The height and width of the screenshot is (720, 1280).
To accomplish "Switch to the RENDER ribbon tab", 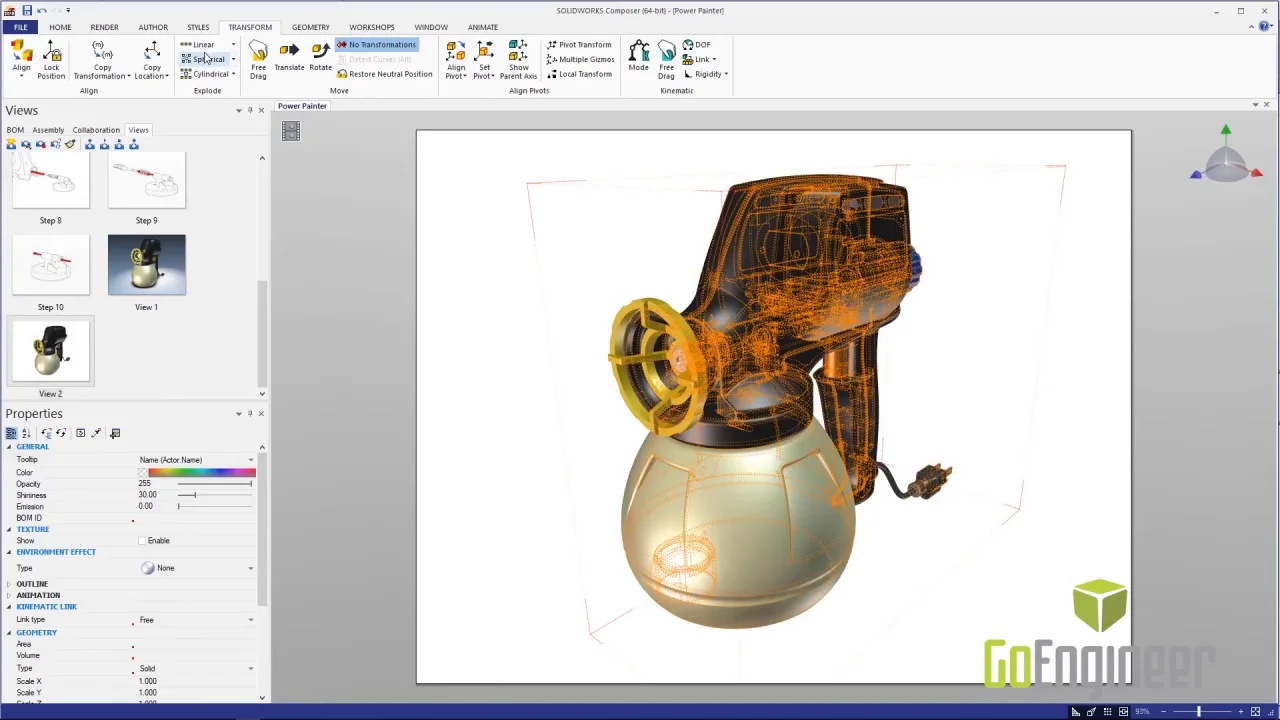I will (x=104, y=27).
